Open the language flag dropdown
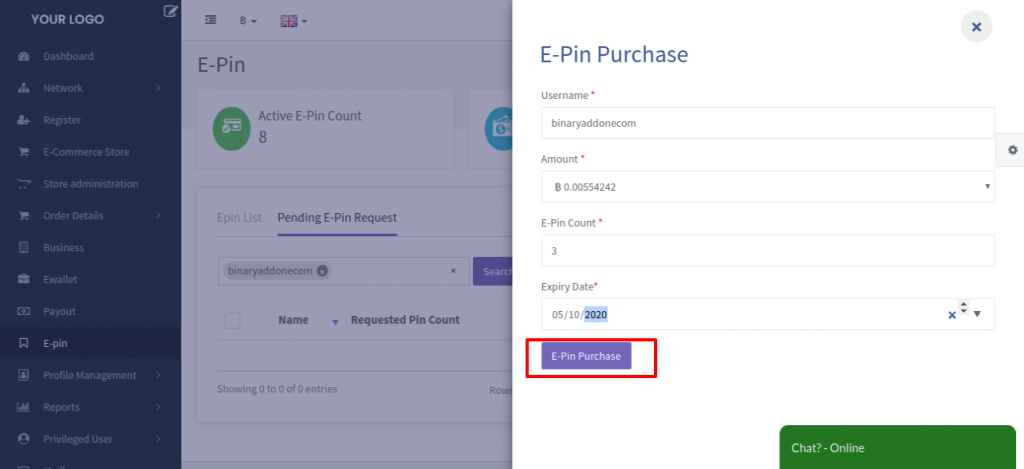 pos(293,21)
